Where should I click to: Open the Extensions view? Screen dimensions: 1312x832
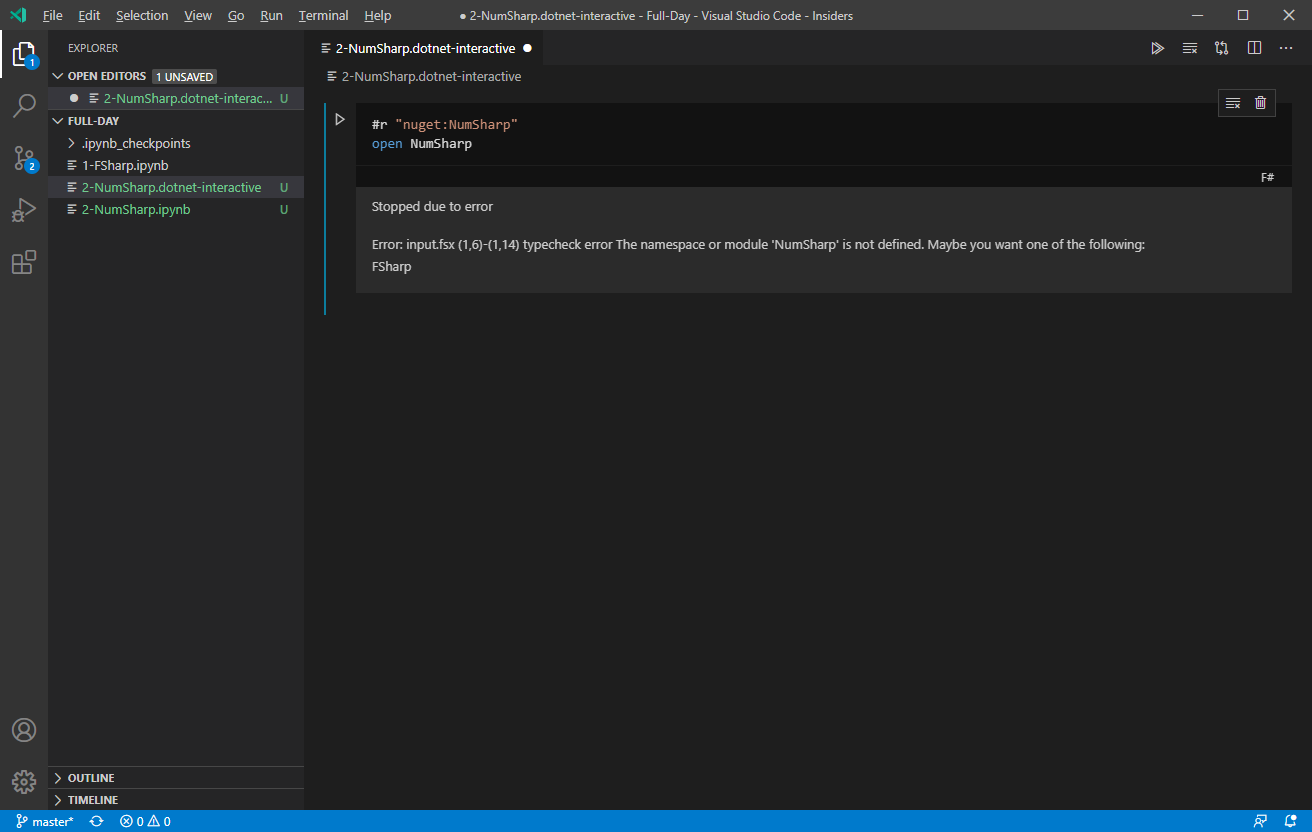(24, 262)
